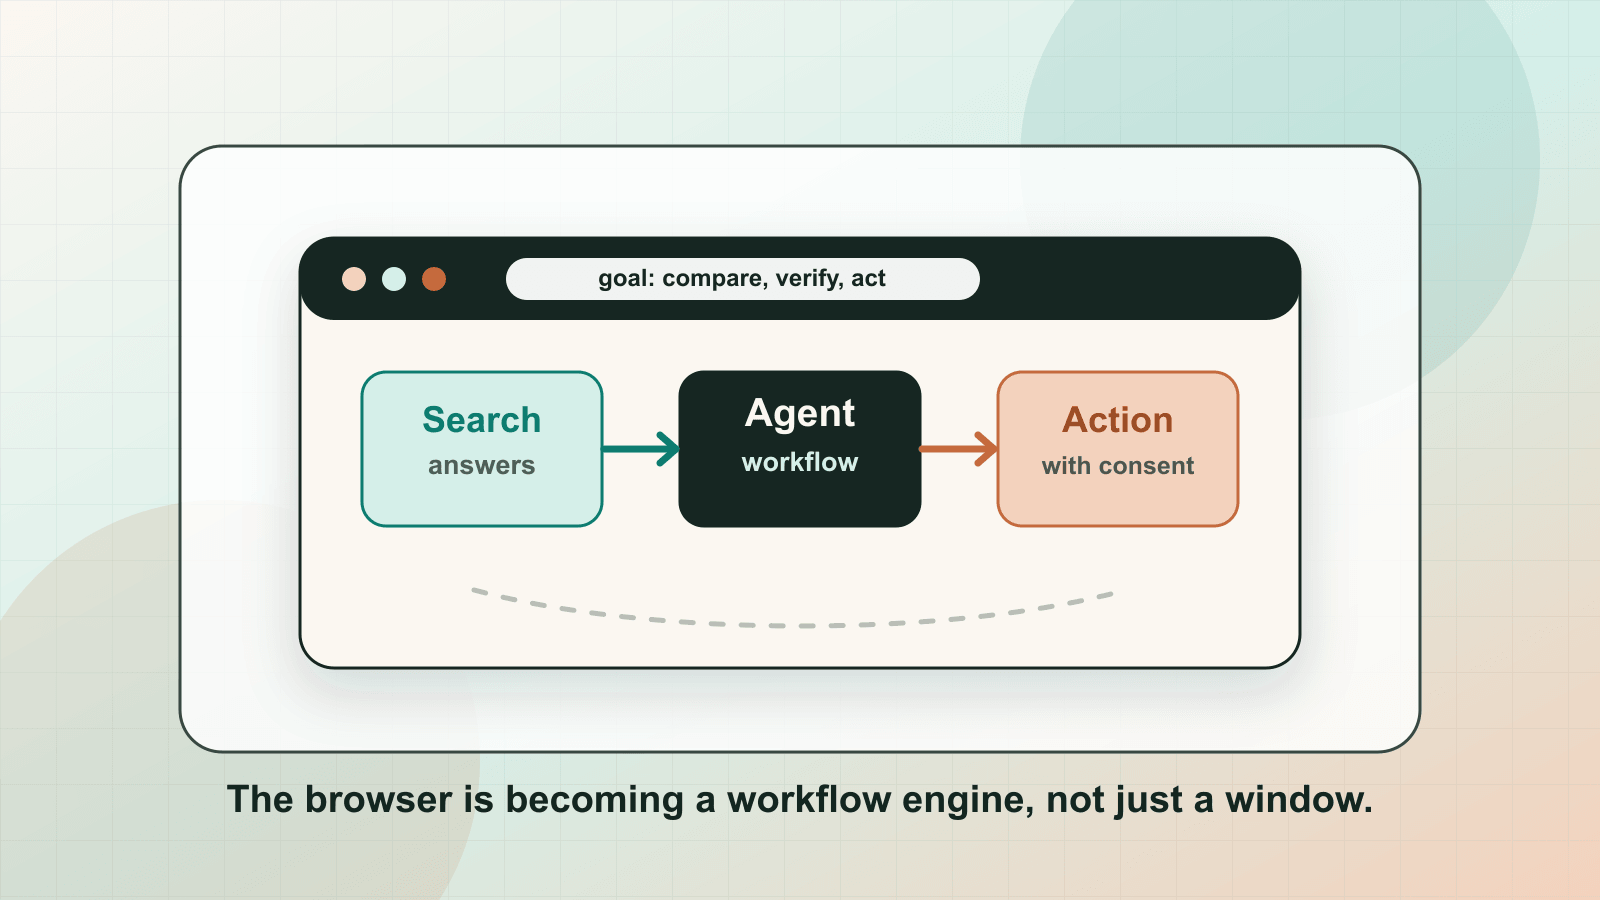Toggle the Search answers stage on
This screenshot has height=900, width=1600.
[482, 448]
